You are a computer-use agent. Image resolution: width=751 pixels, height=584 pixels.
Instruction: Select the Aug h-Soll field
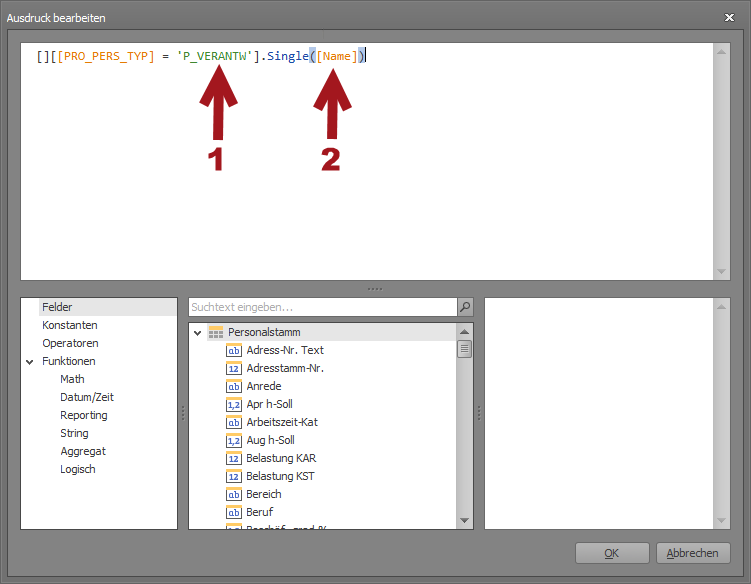pos(271,440)
